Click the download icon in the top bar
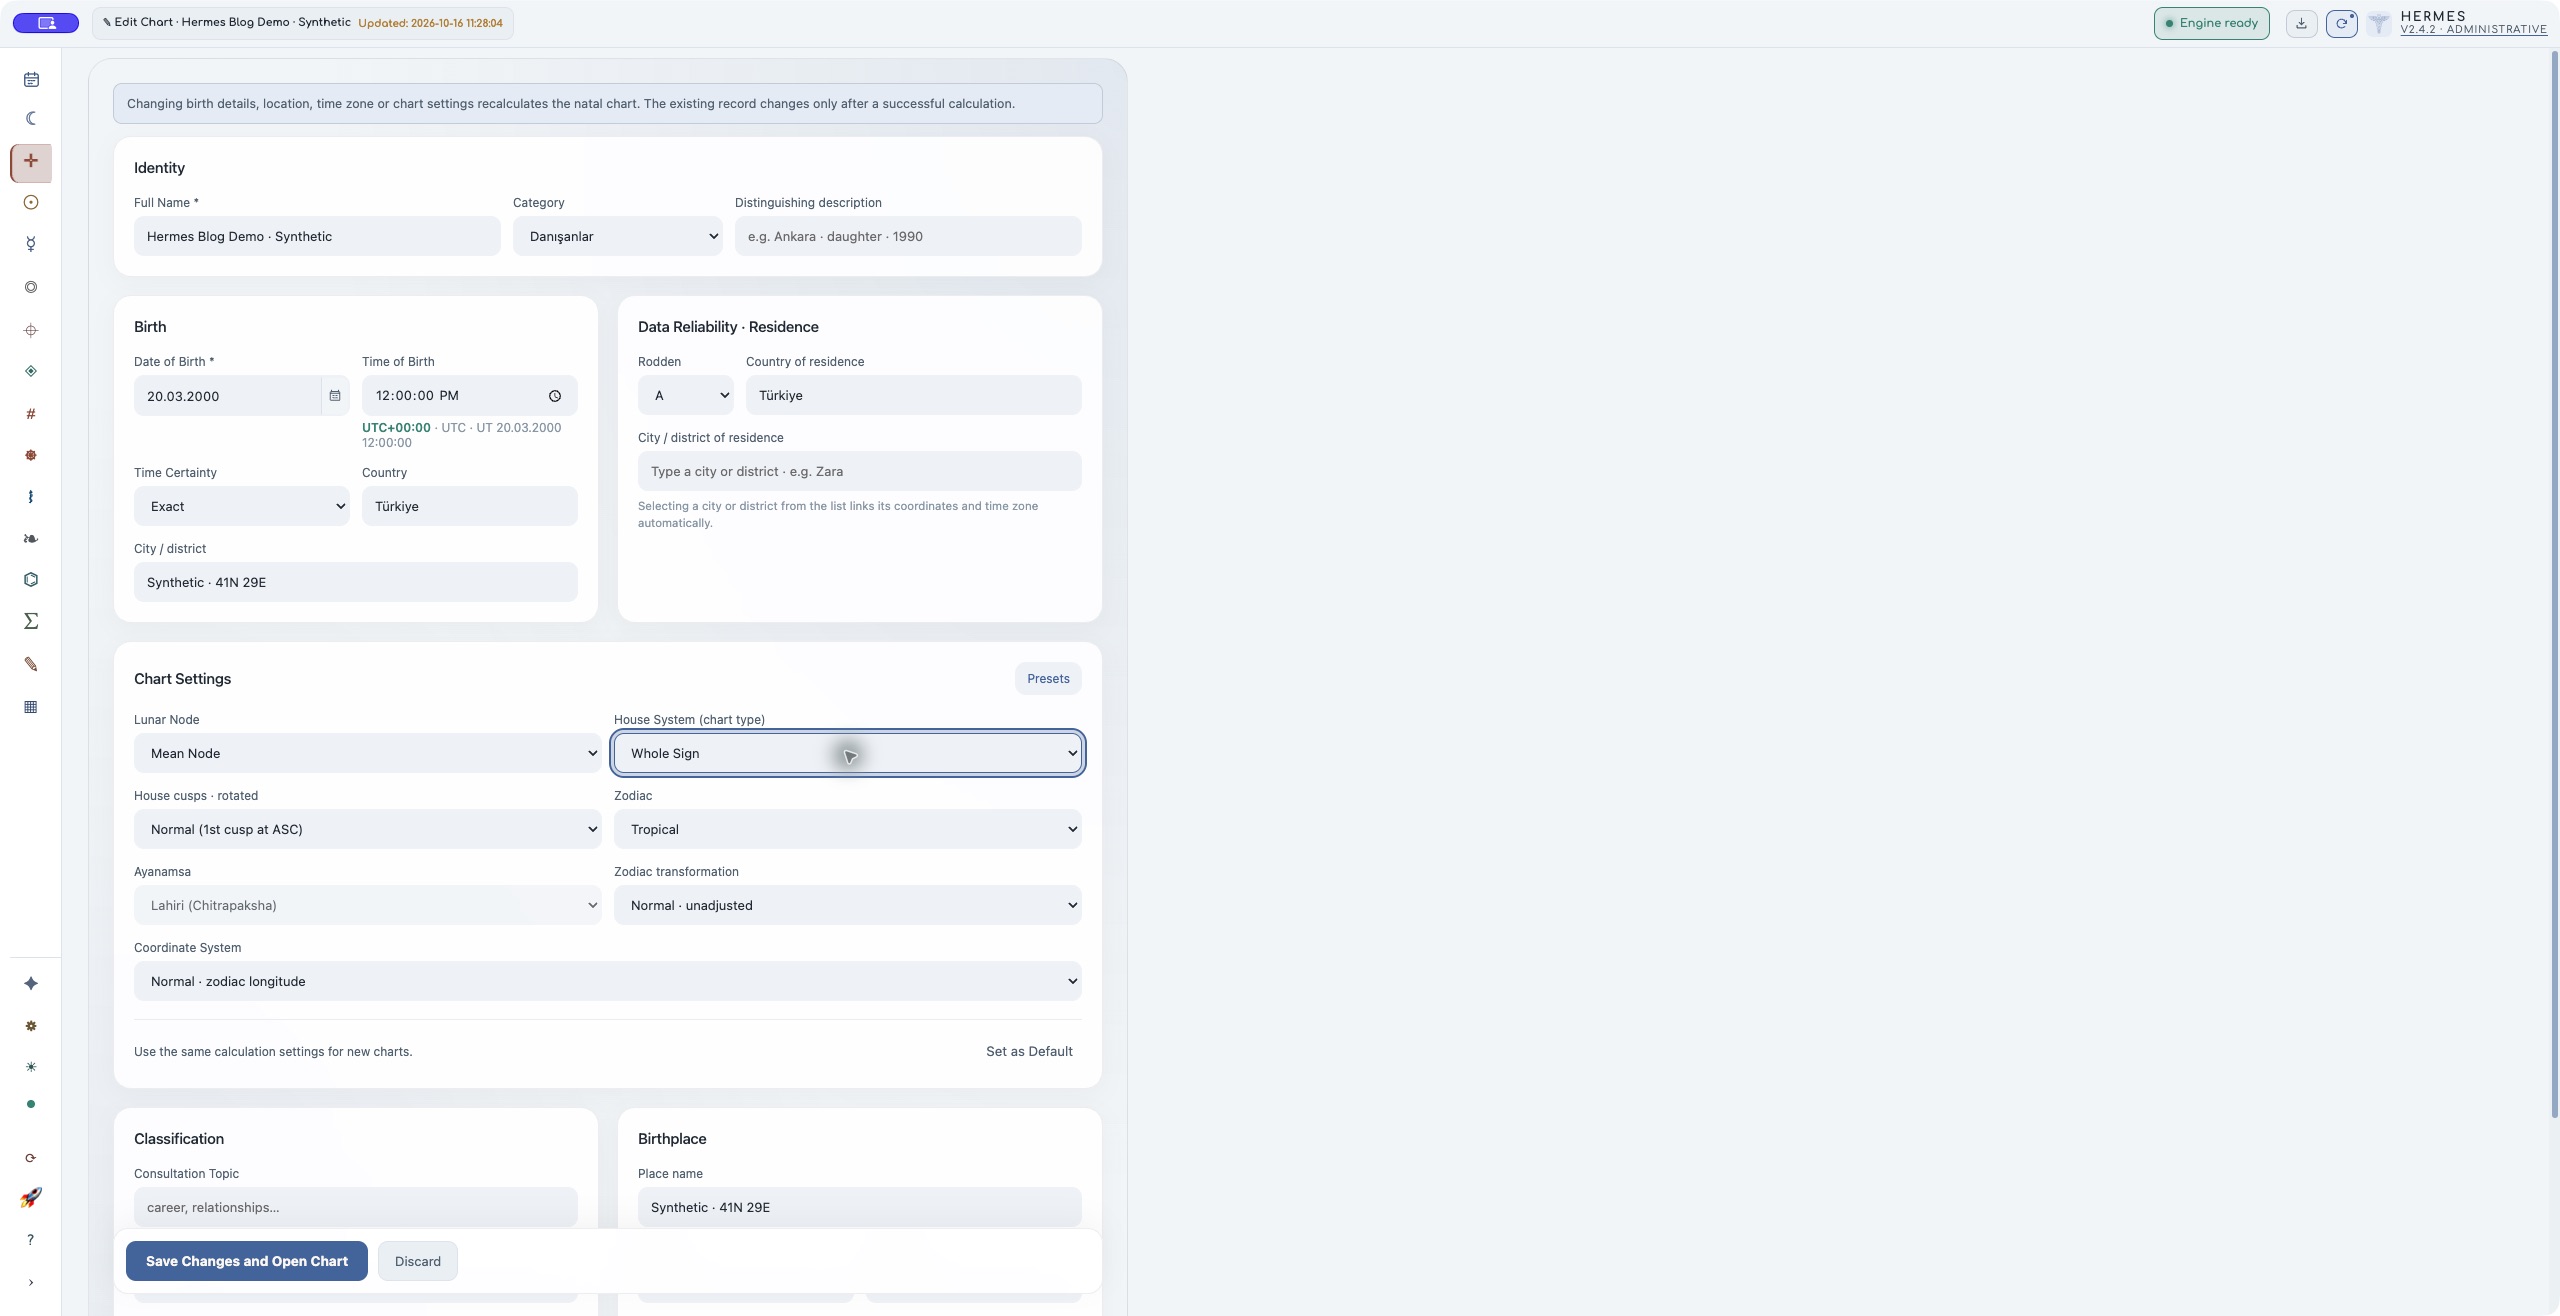Image resolution: width=2560 pixels, height=1316 pixels. 2301,23
